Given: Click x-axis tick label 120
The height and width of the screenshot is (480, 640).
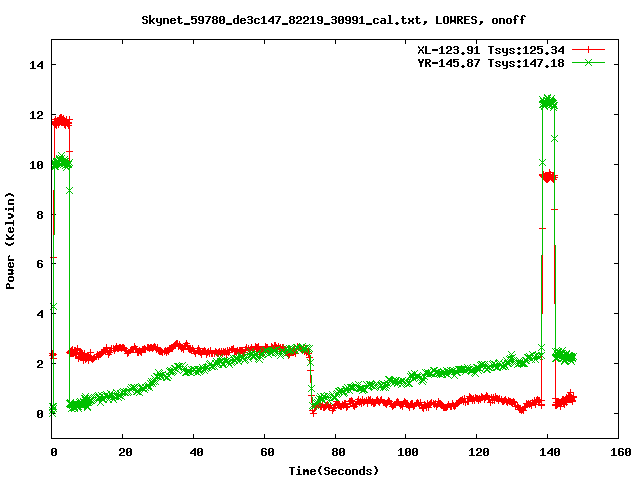Looking at the screenshot, I should pos(479,452).
